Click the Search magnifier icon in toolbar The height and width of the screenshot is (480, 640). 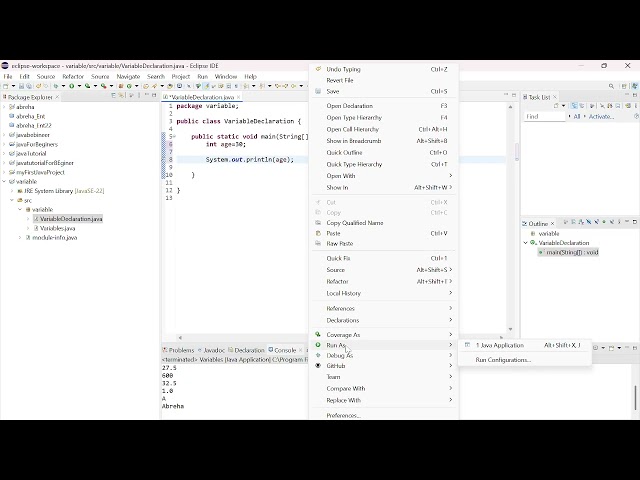[611, 86]
